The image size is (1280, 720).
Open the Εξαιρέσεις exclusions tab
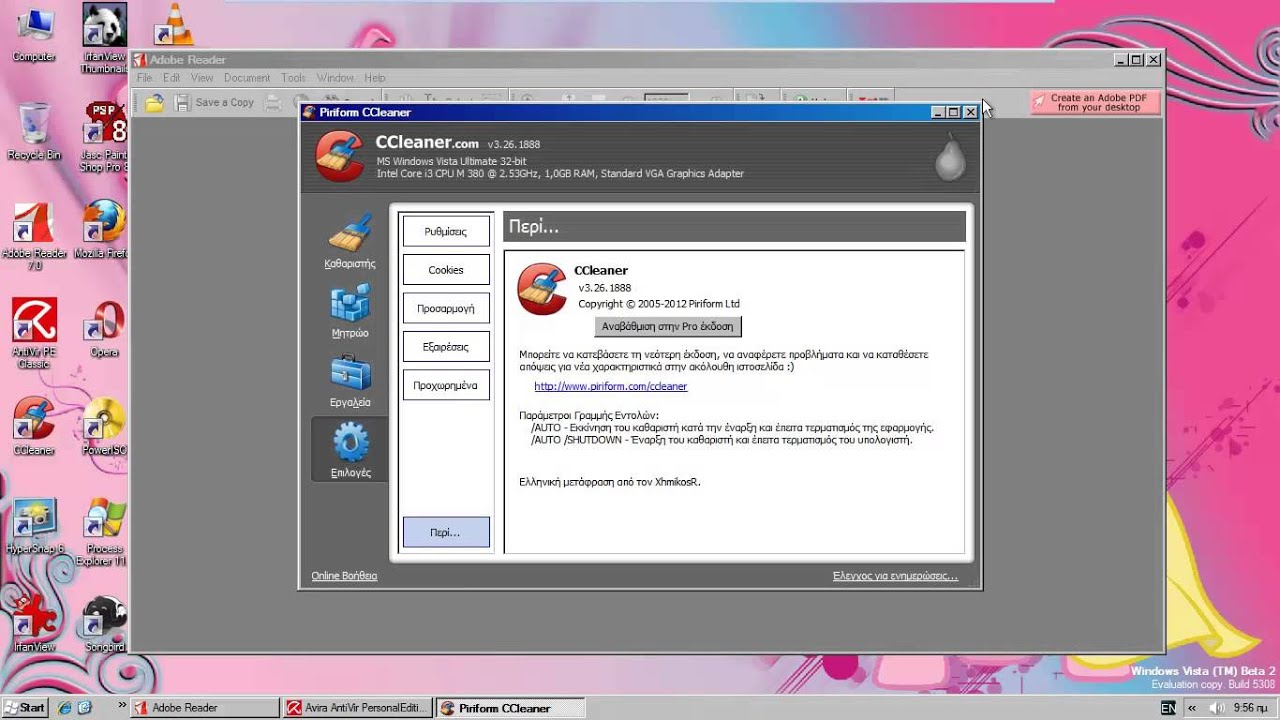point(446,347)
